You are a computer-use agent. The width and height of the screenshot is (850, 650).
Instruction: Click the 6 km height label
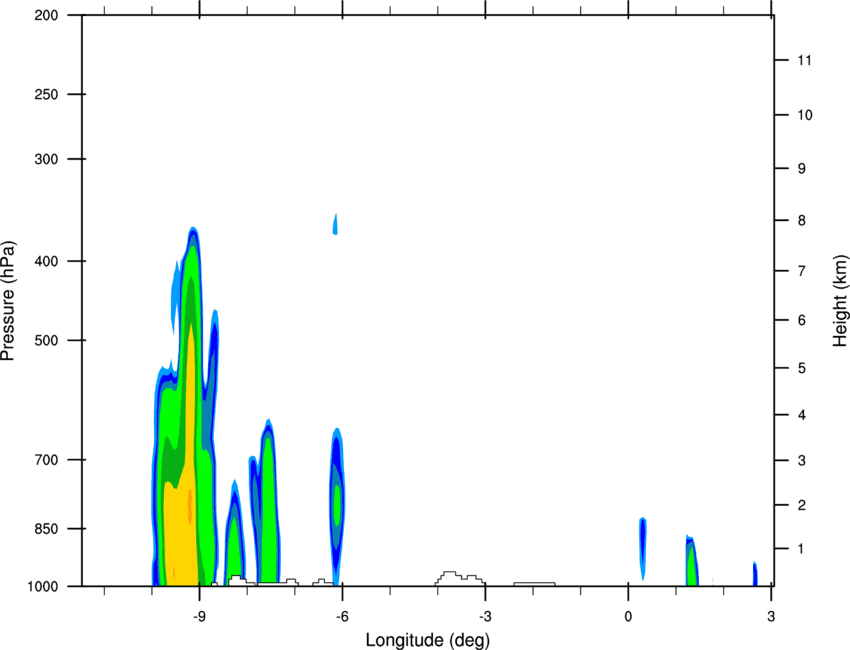[802, 320]
